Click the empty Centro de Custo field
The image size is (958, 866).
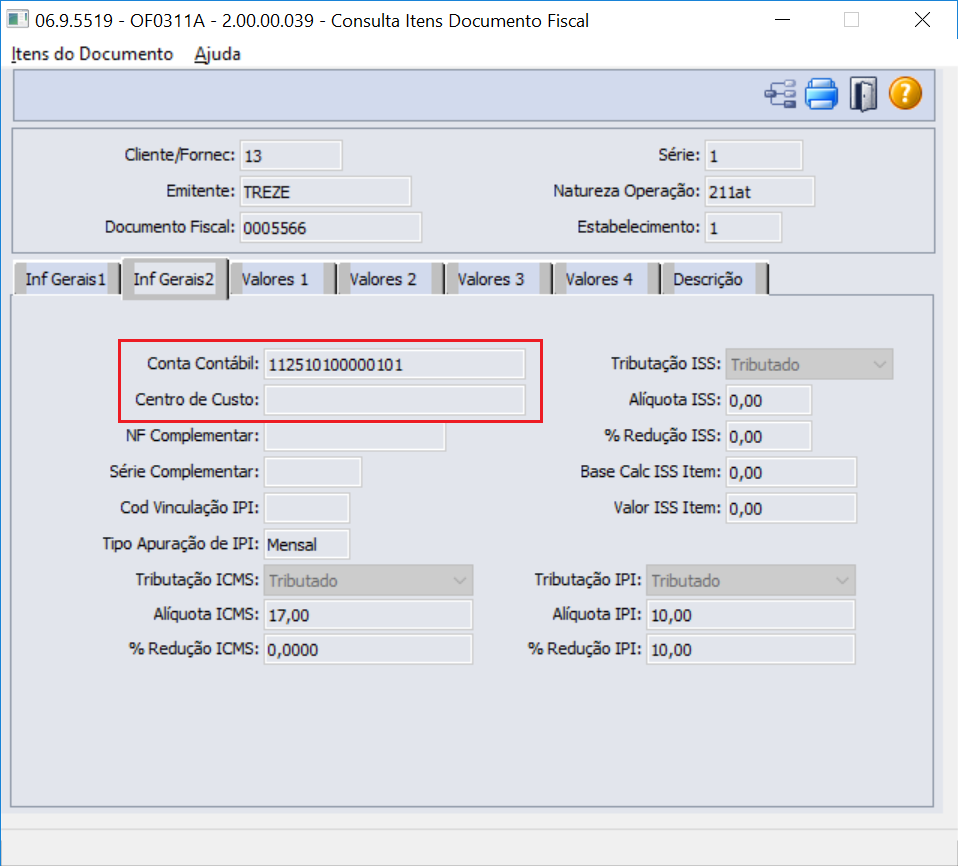(394, 400)
